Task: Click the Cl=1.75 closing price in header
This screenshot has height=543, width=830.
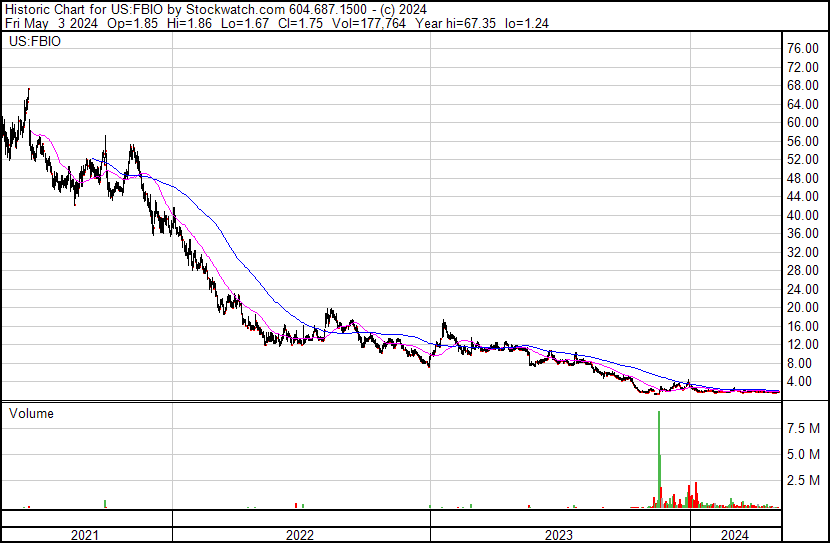Action: pos(300,23)
